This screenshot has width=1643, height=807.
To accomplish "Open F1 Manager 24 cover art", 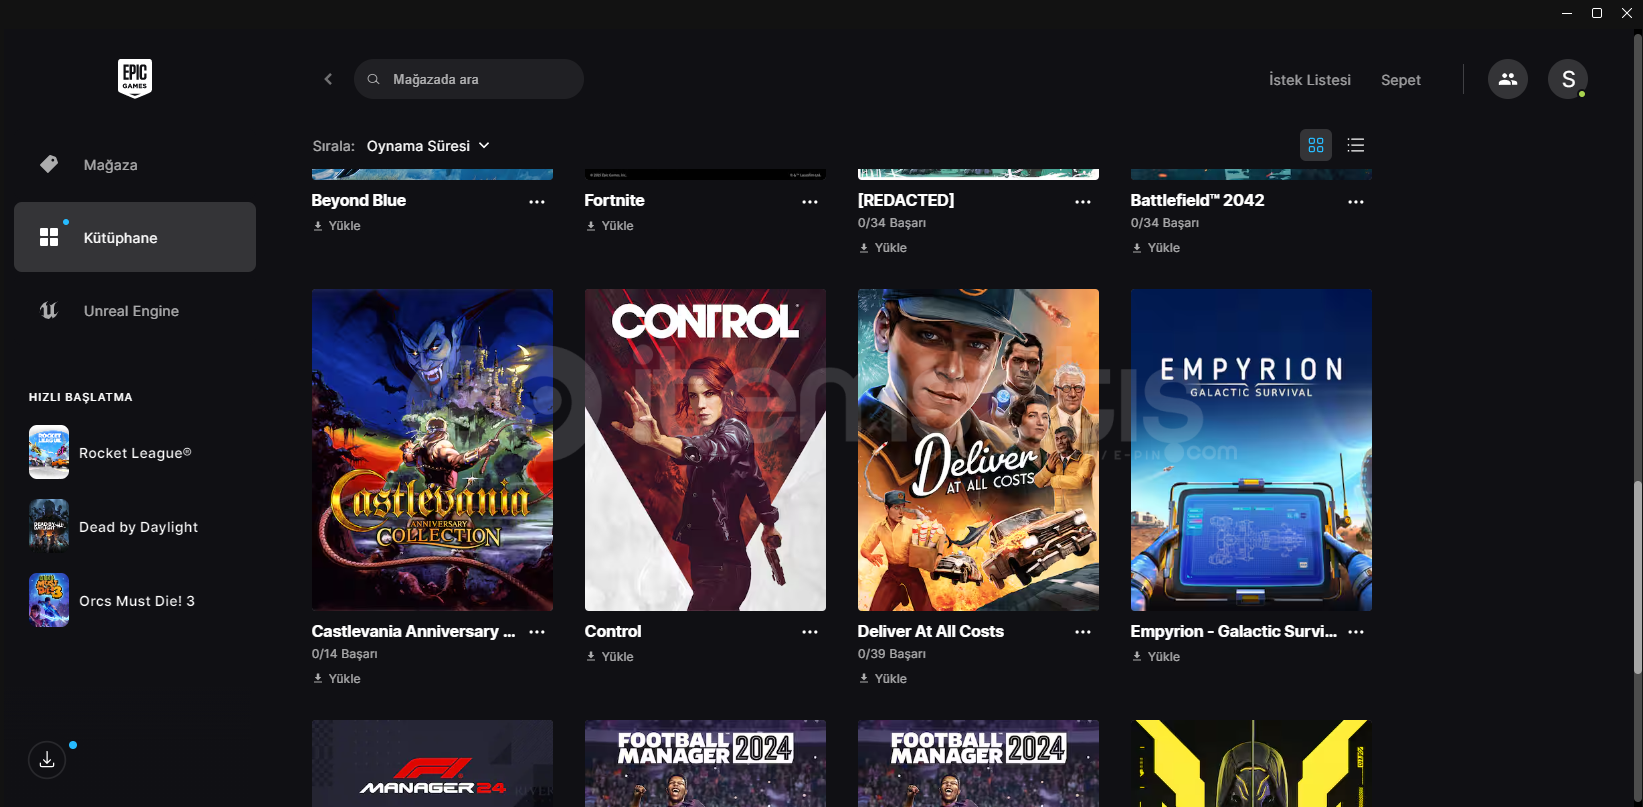I will tap(432, 763).
